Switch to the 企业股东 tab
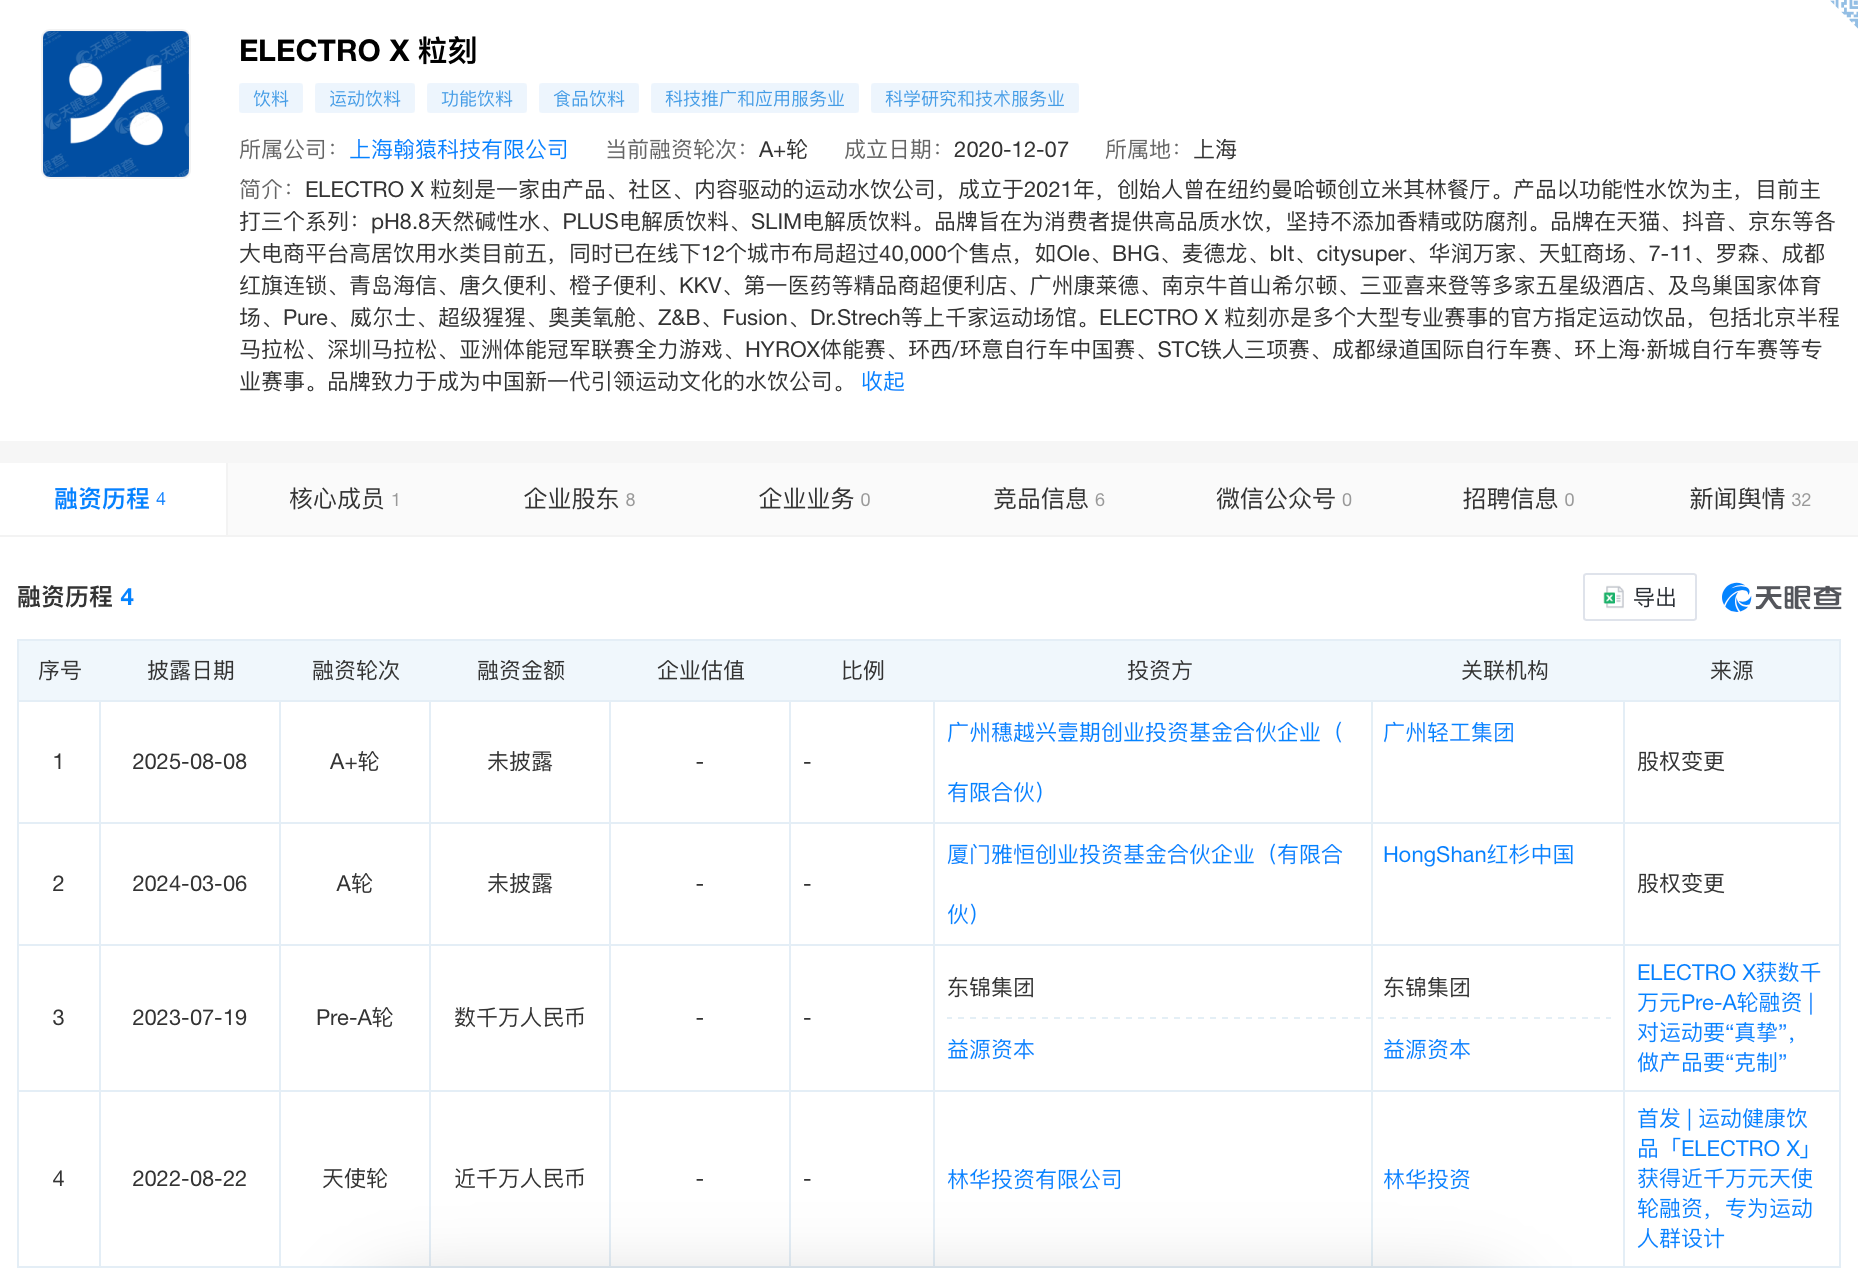The width and height of the screenshot is (1858, 1268). tap(580, 499)
